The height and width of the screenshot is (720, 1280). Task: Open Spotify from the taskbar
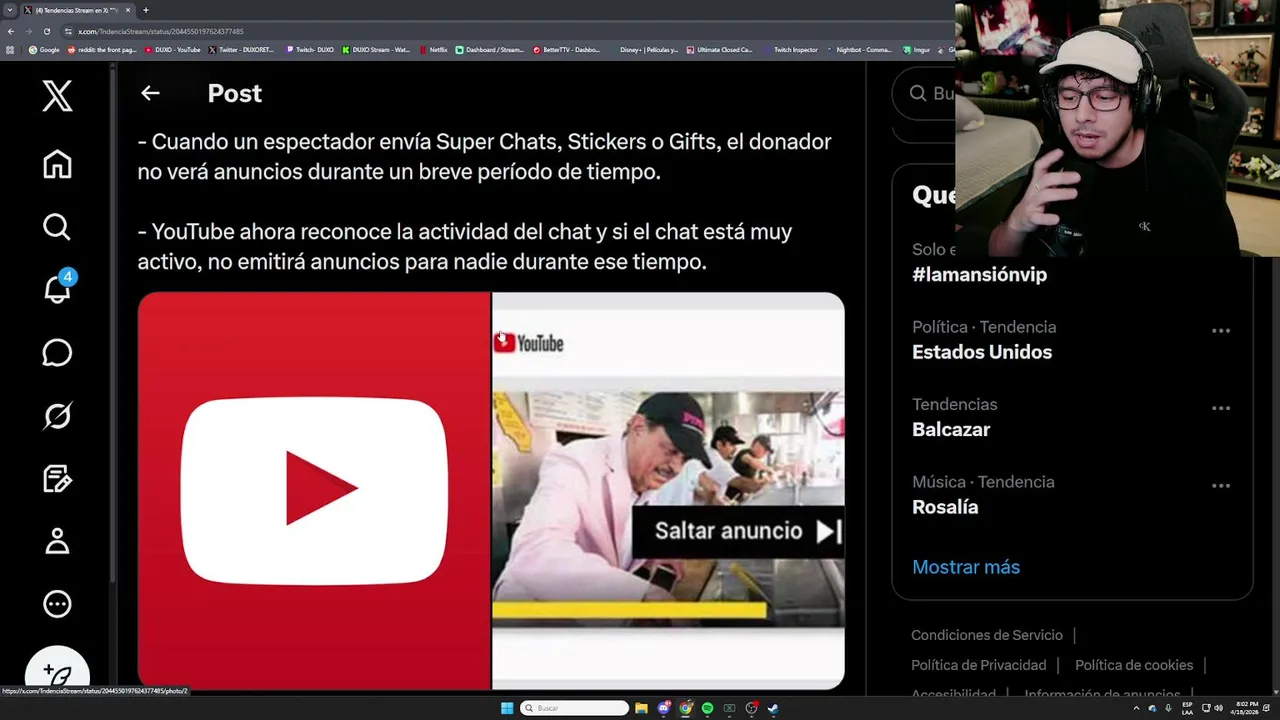(708, 708)
